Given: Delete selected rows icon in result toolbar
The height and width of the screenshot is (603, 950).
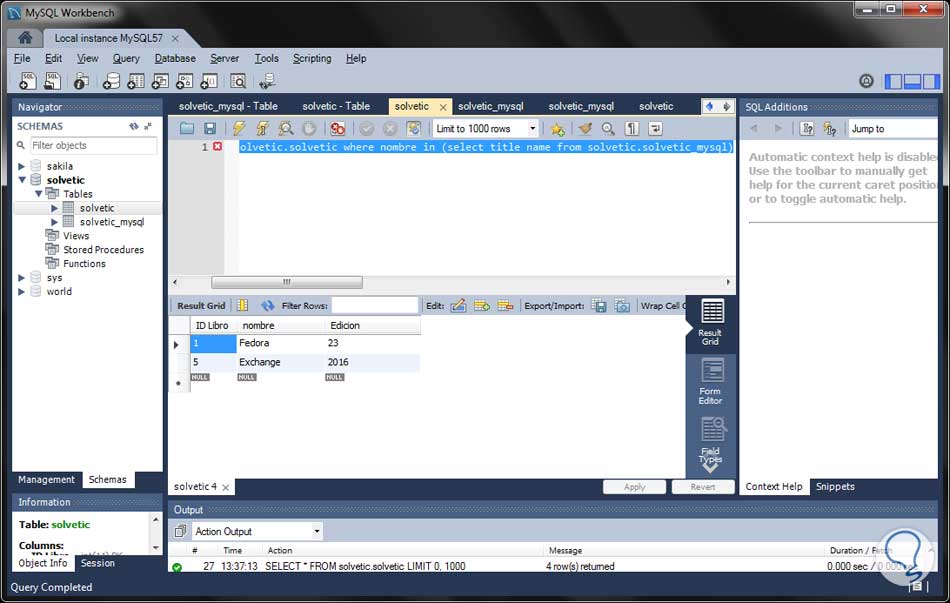Looking at the screenshot, I should [505, 305].
